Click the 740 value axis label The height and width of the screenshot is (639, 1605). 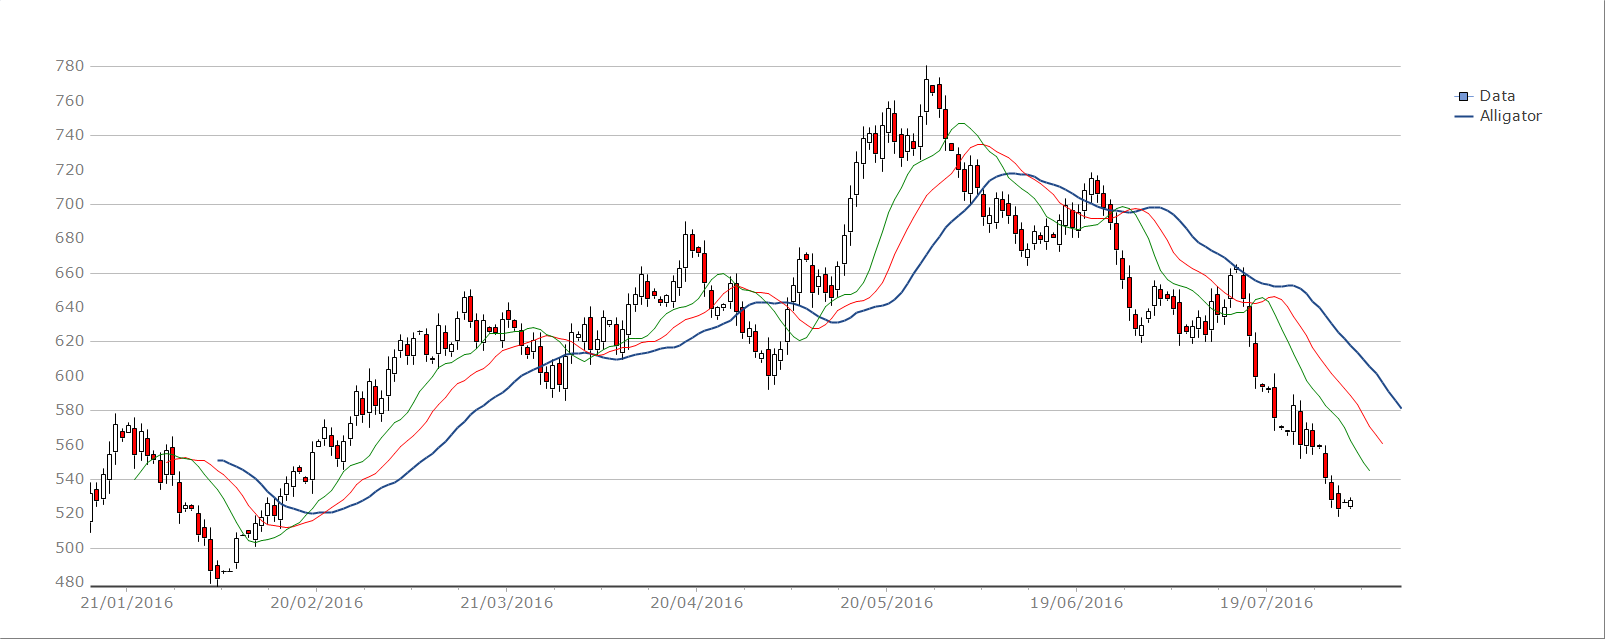pyautogui.click(x=70, y=135)
